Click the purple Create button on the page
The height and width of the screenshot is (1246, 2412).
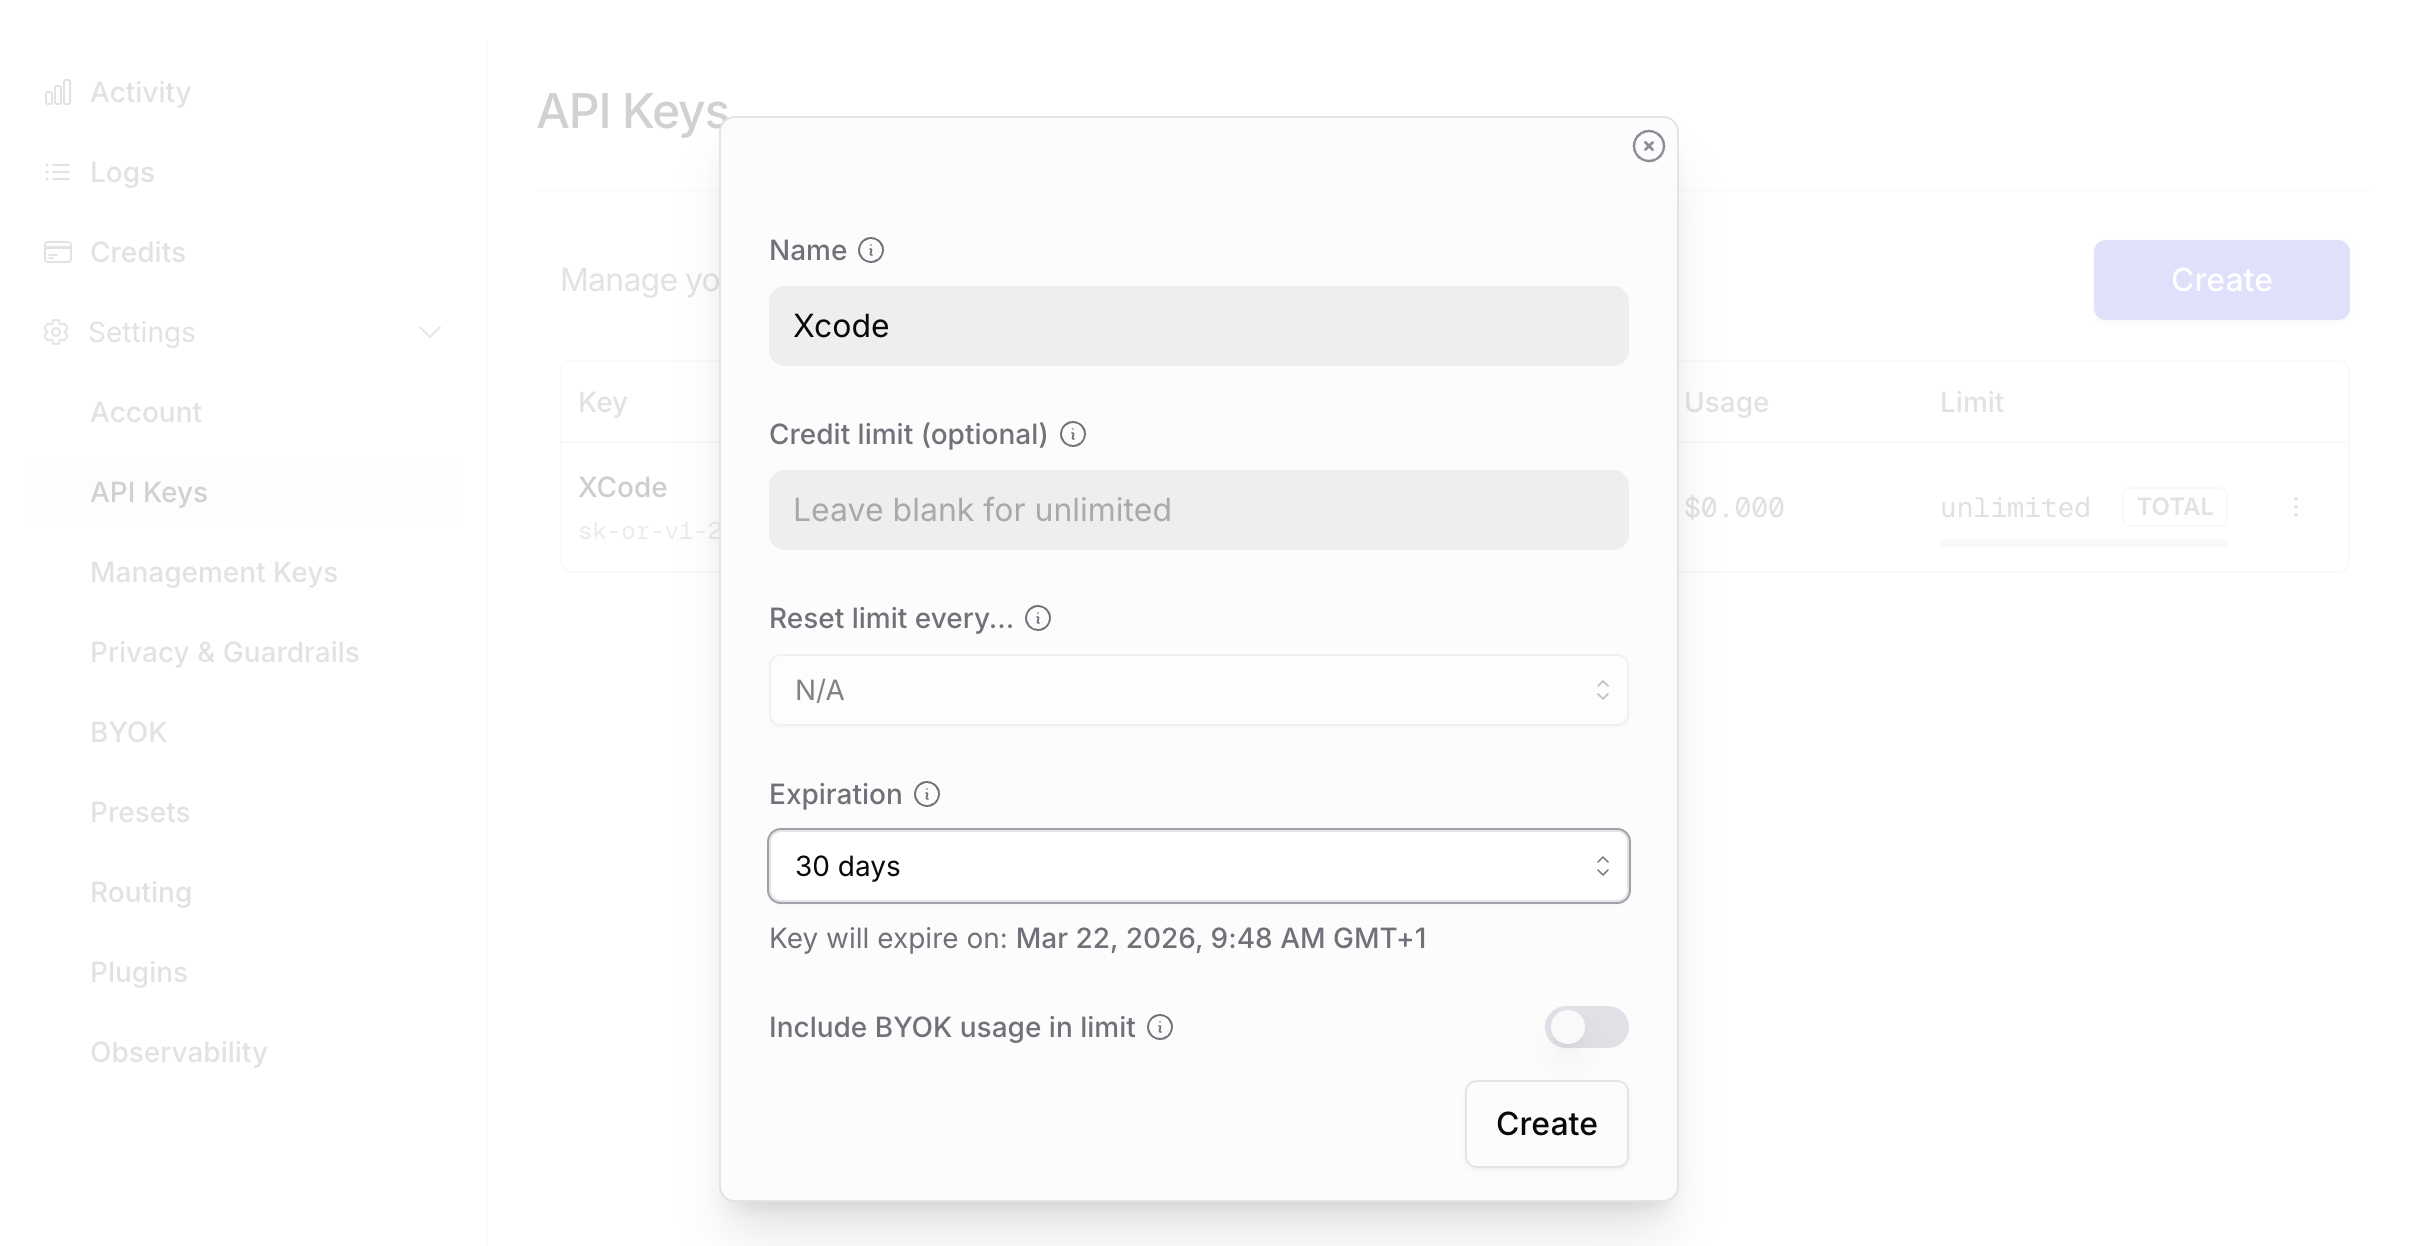click(x=2220, y=279)
